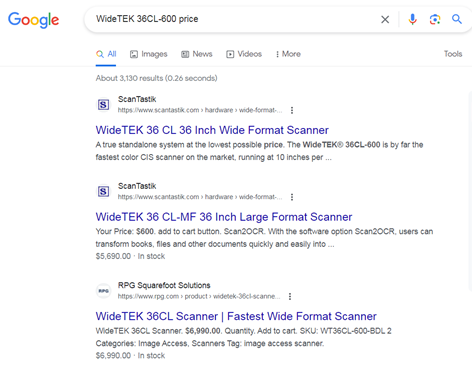Clear the search box with X icon
This screenshot has width=472, height=370.
click(385, 20)
